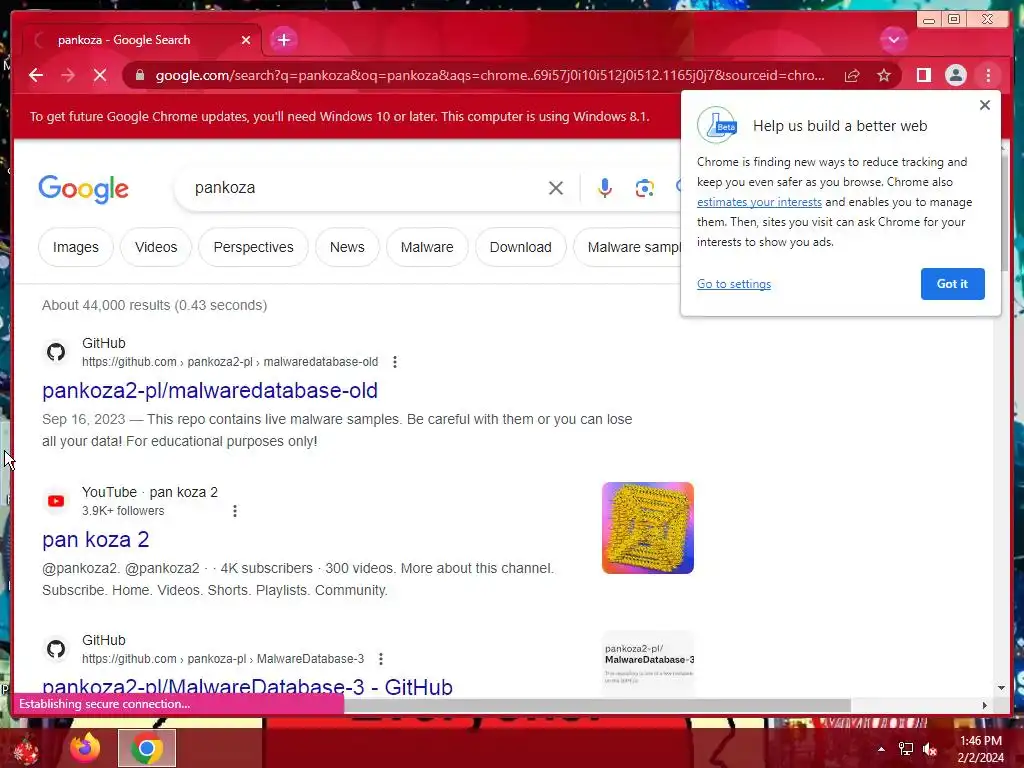Open the network icon in the tray
The height and width of the screenshot is (768, 1024).
906,749
